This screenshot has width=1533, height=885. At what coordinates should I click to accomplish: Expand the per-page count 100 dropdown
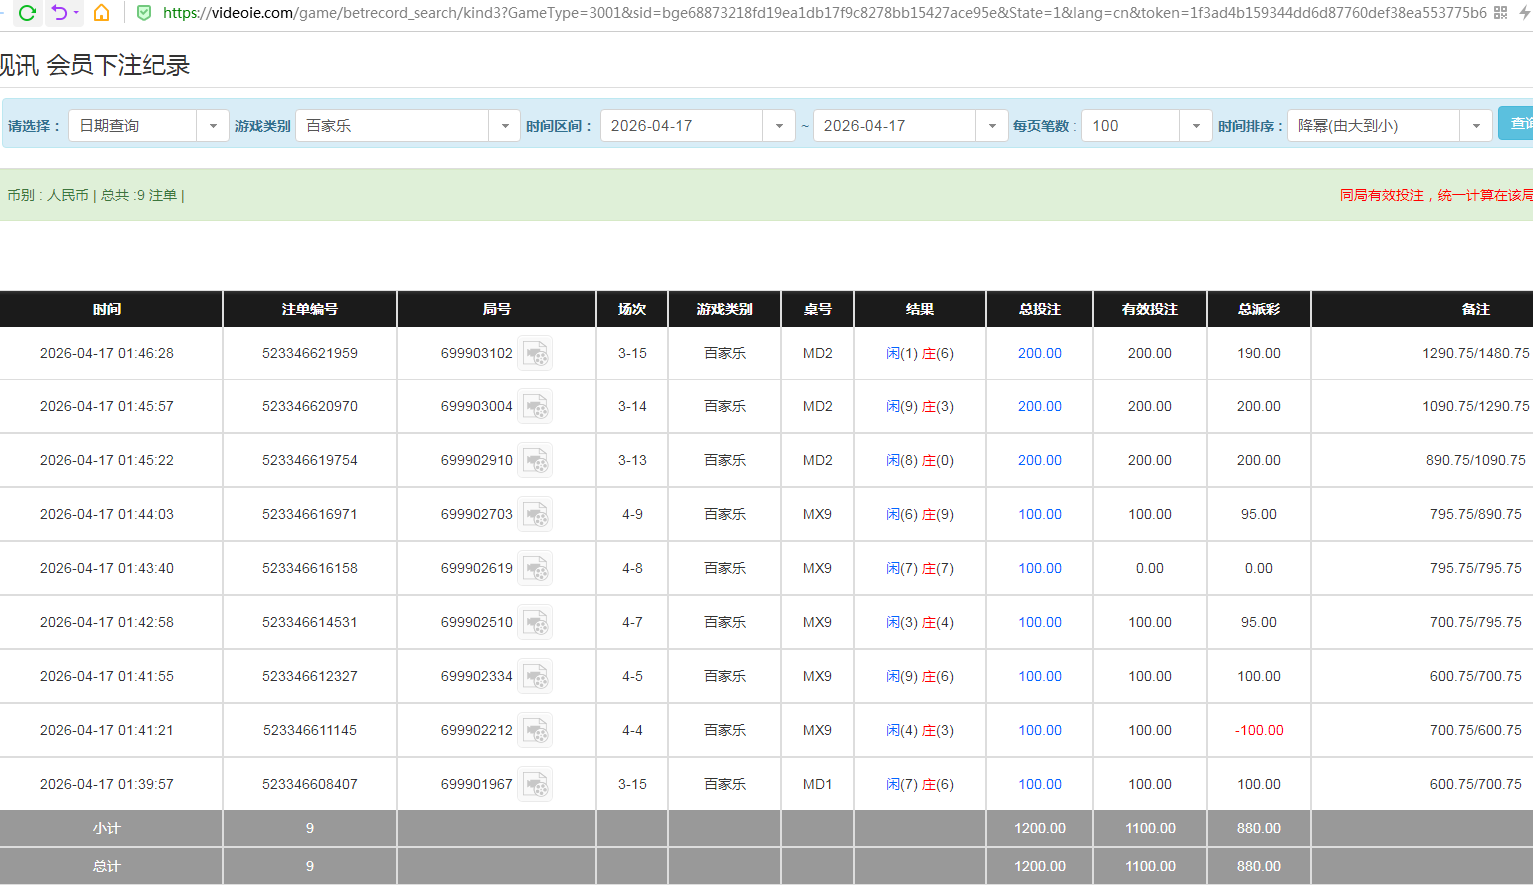pyautogui.click(x=1195, y=126)
